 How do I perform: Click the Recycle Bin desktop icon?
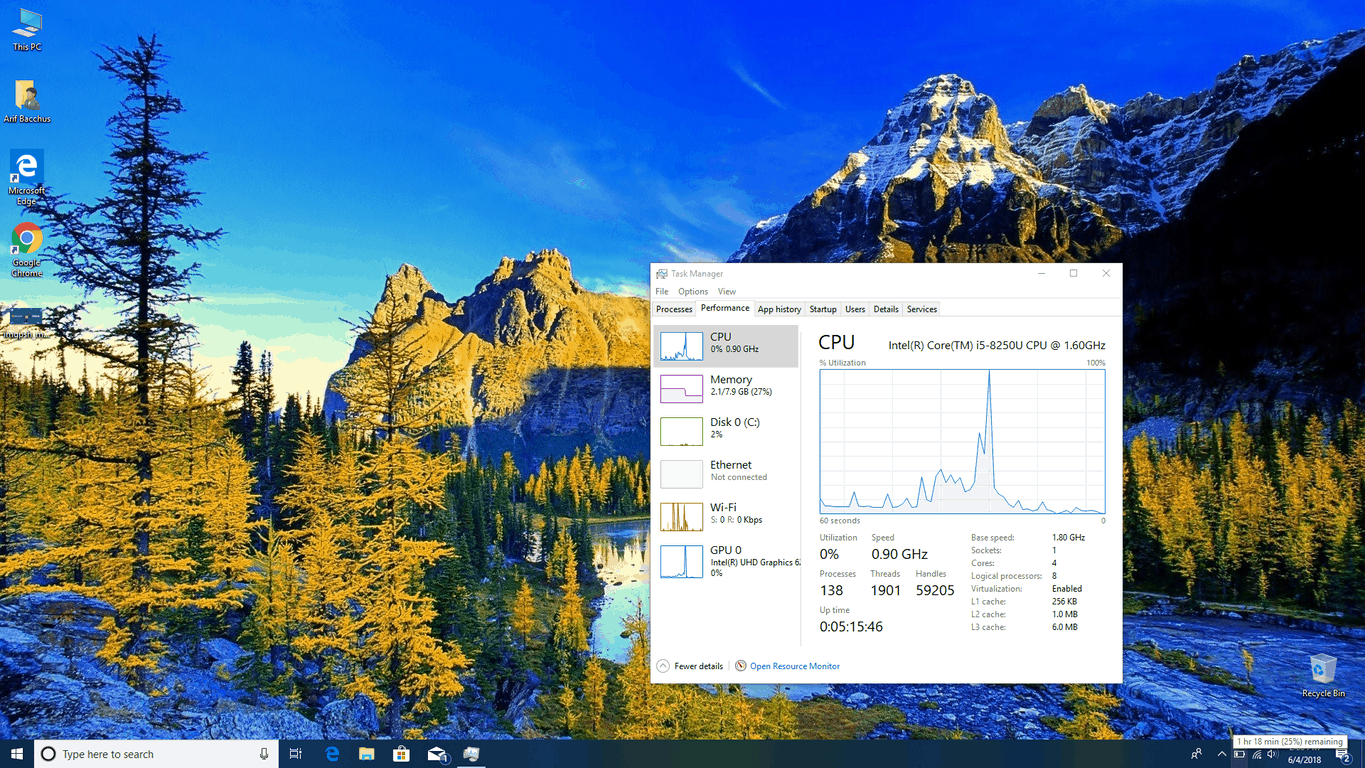1323,675
